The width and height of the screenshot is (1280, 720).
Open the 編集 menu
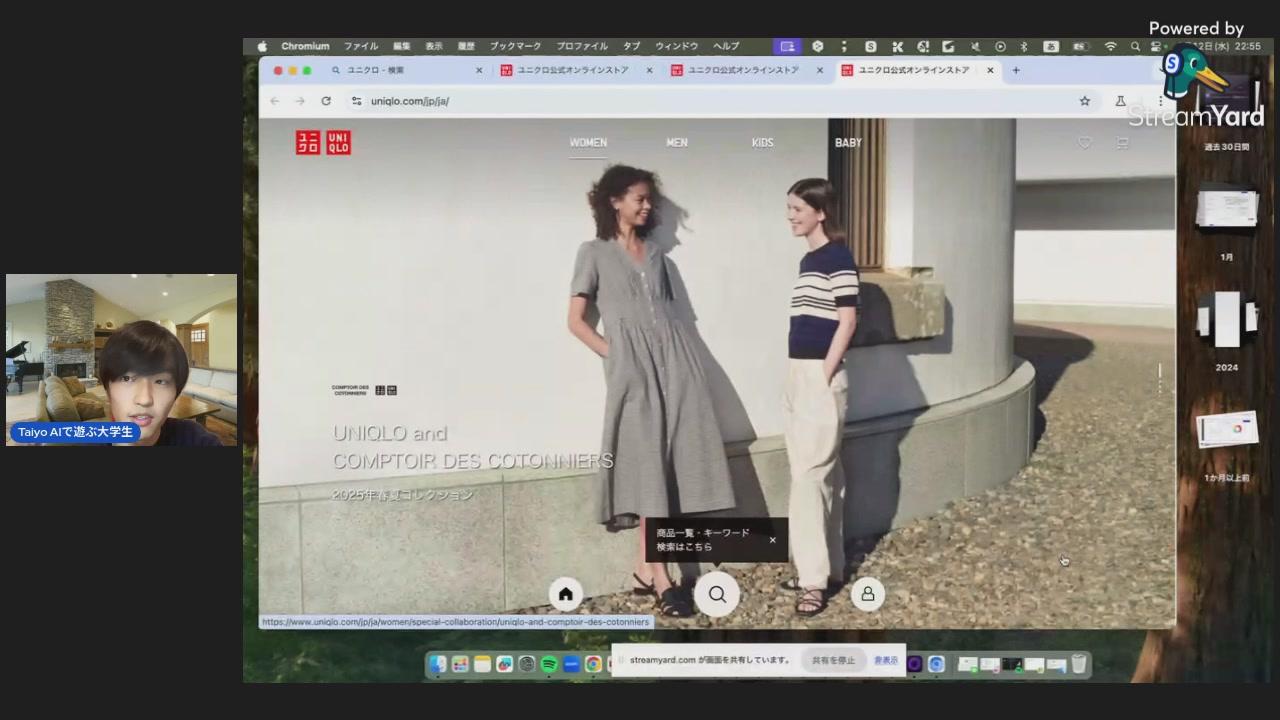click(402, 46)
